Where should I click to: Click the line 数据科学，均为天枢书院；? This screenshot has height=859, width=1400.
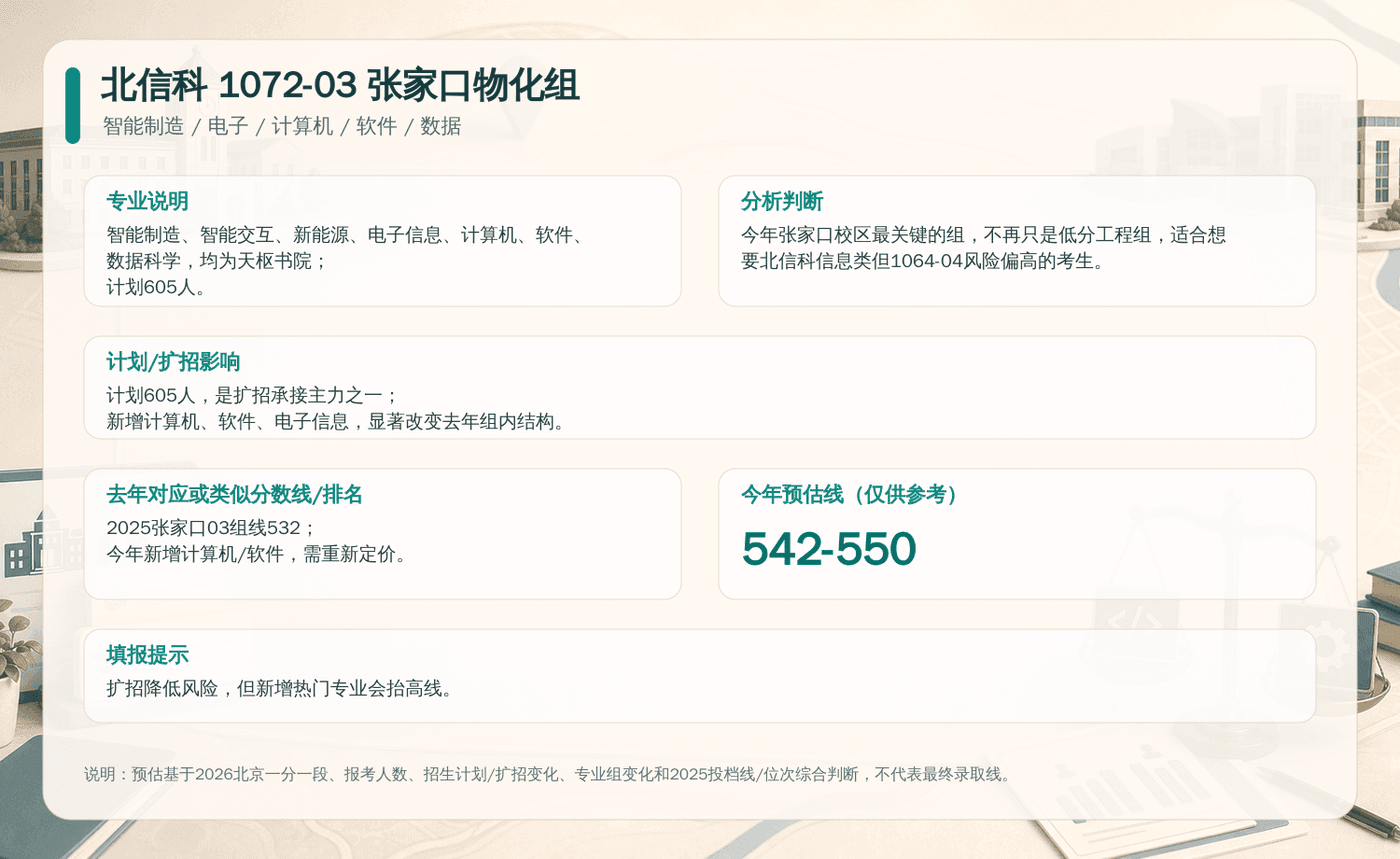tap(217, 261)
